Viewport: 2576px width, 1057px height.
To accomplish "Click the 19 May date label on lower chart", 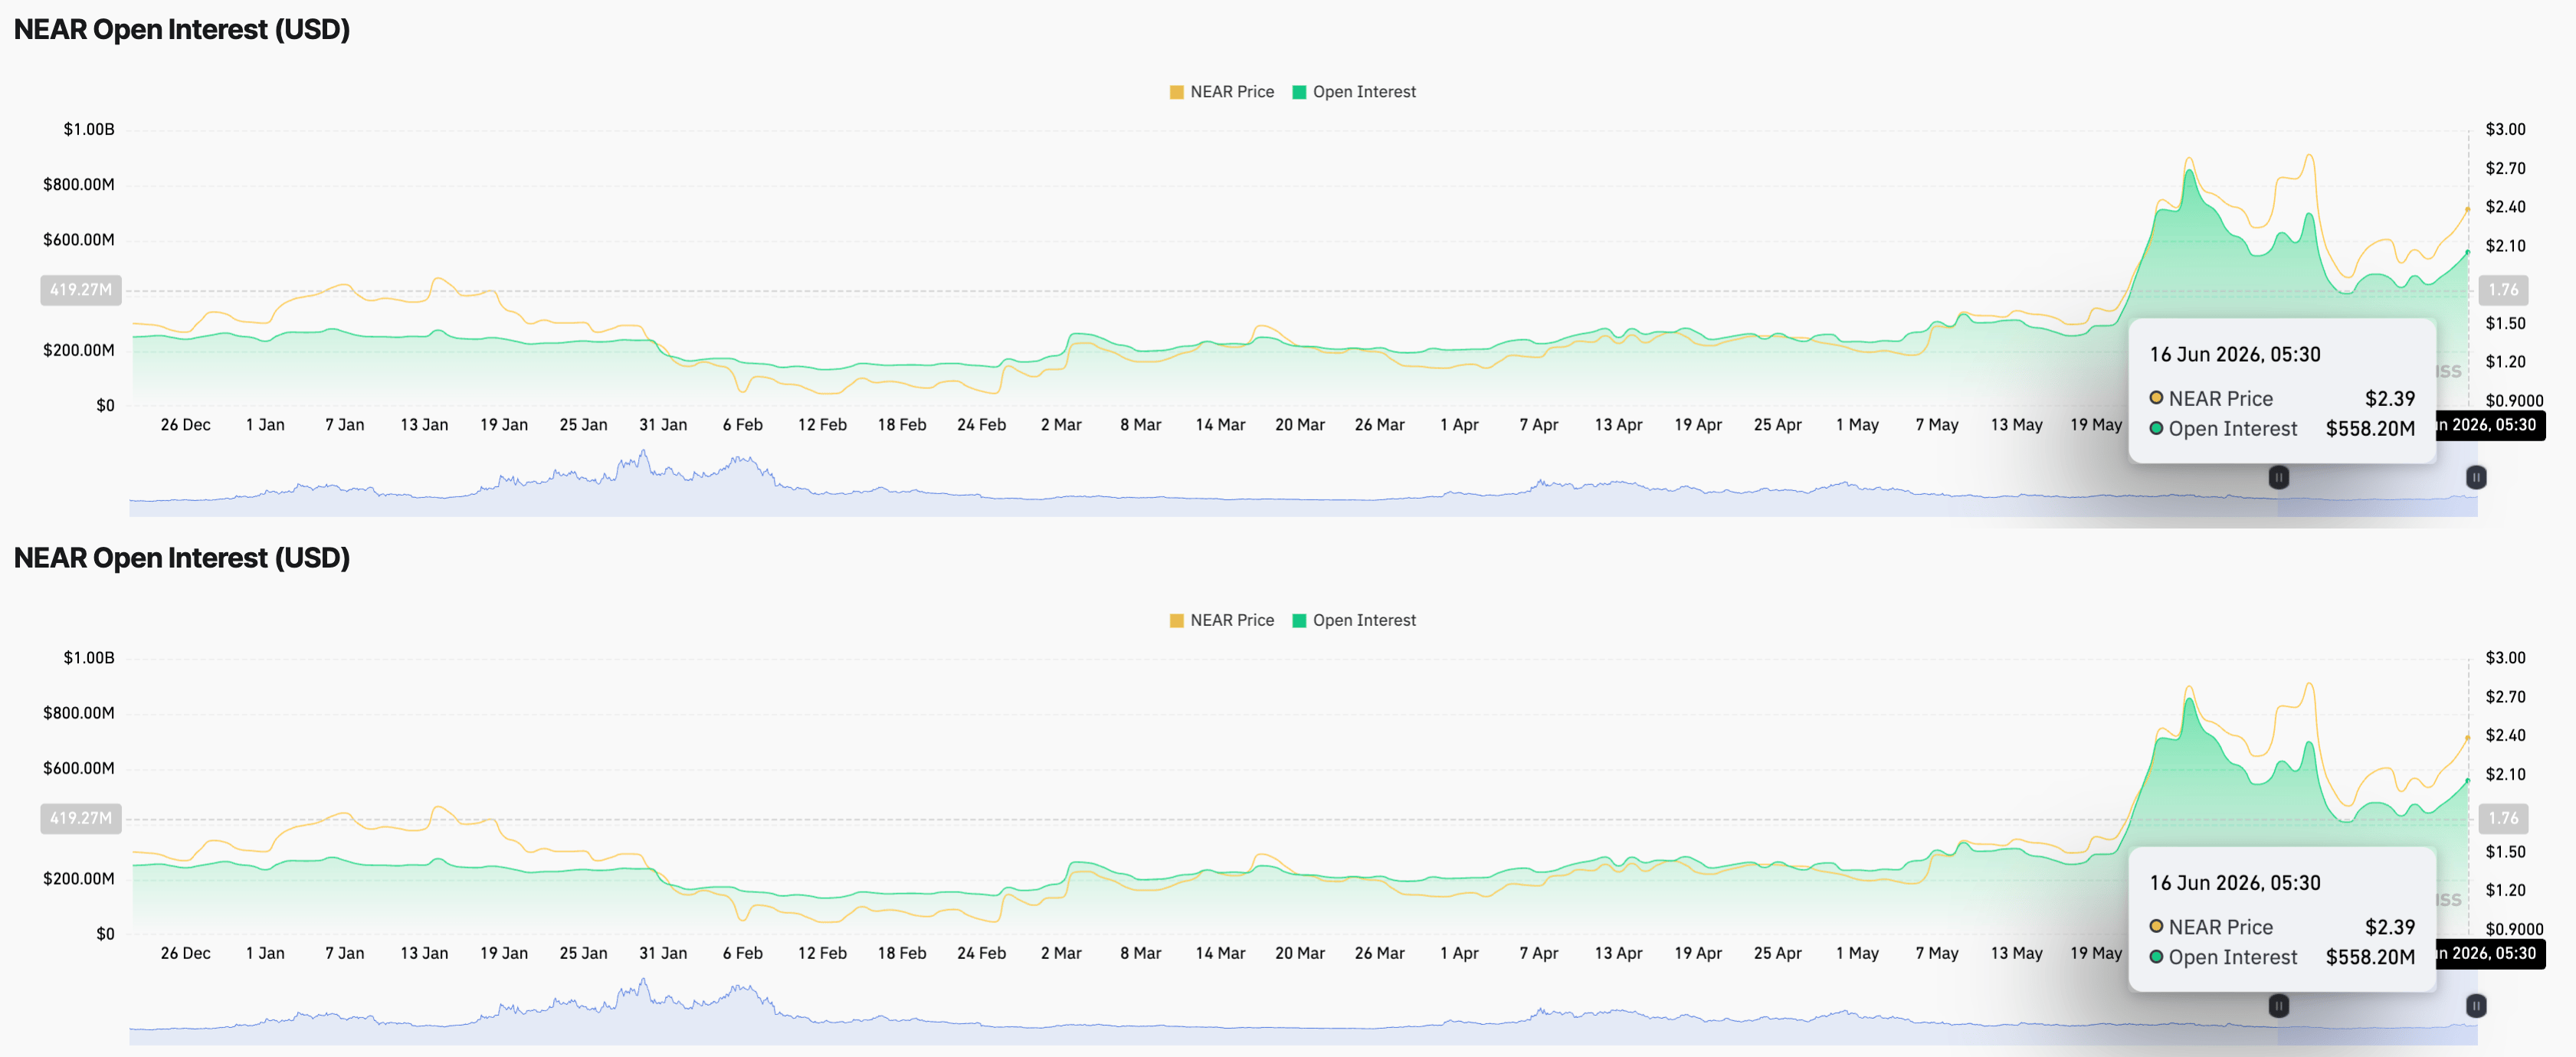I will pos(2096,953).
